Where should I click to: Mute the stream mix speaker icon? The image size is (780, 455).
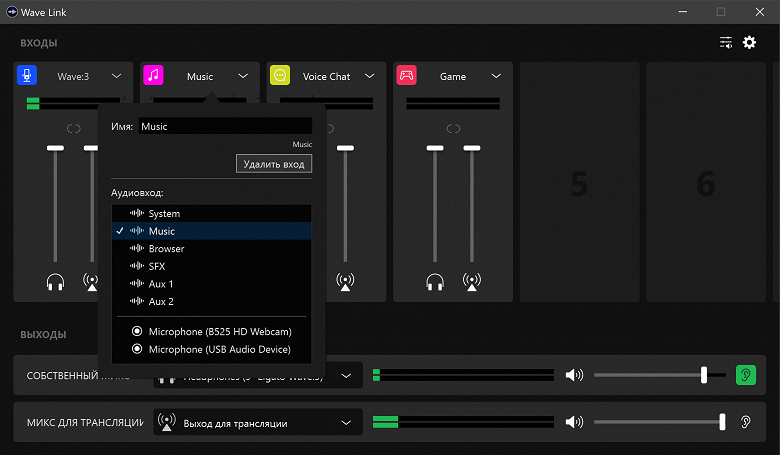click(x=574, y=423)
